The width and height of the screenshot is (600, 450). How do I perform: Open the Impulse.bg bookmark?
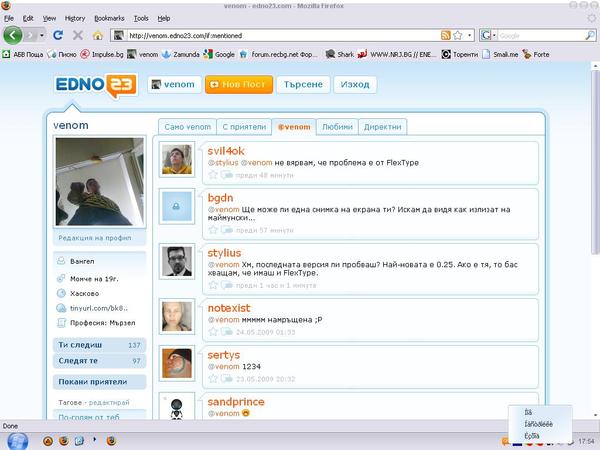(102, 54)
